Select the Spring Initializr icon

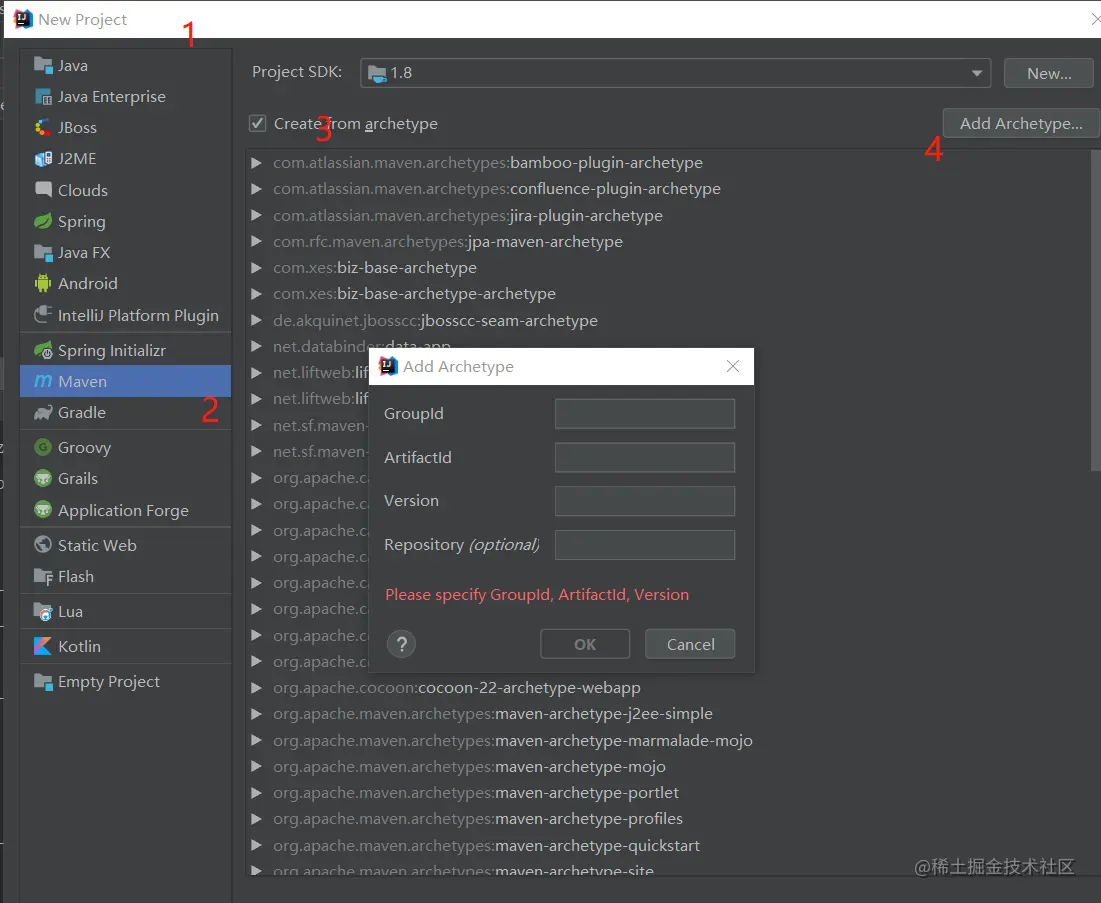(44, 350)
